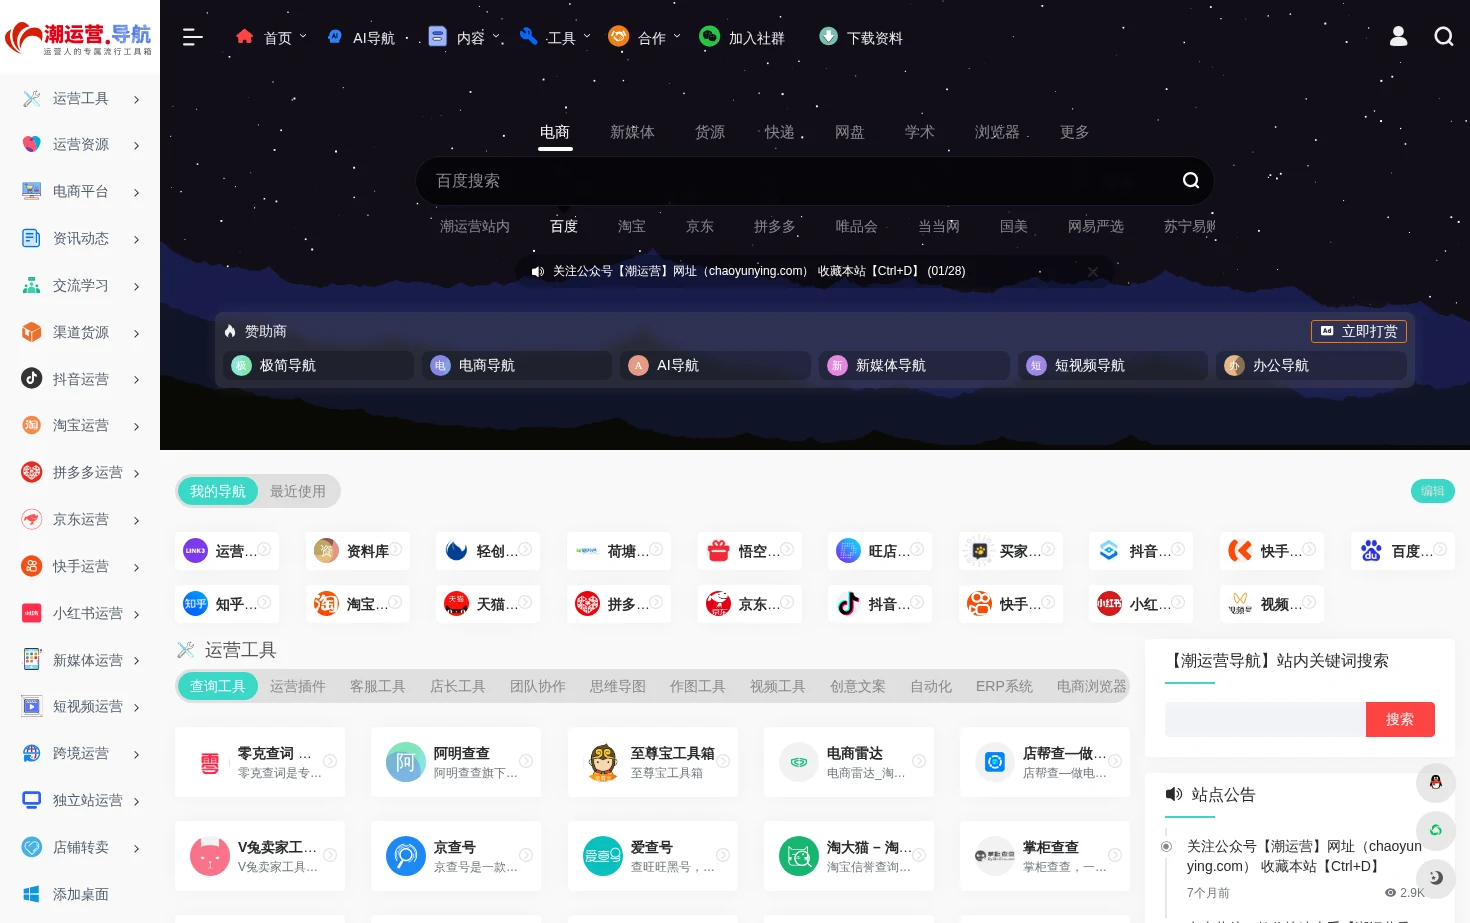Select the 网盘 search category tab
This screenshot has width=1470, height=923.
[x=849, y=132]
